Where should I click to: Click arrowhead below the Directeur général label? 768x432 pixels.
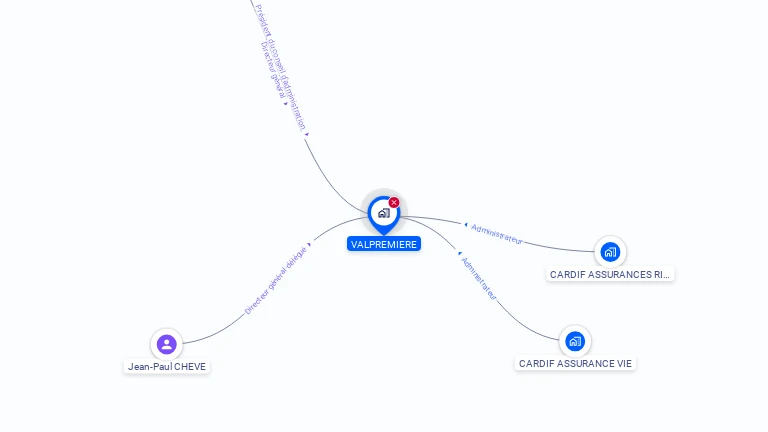[x=286, y=103]
